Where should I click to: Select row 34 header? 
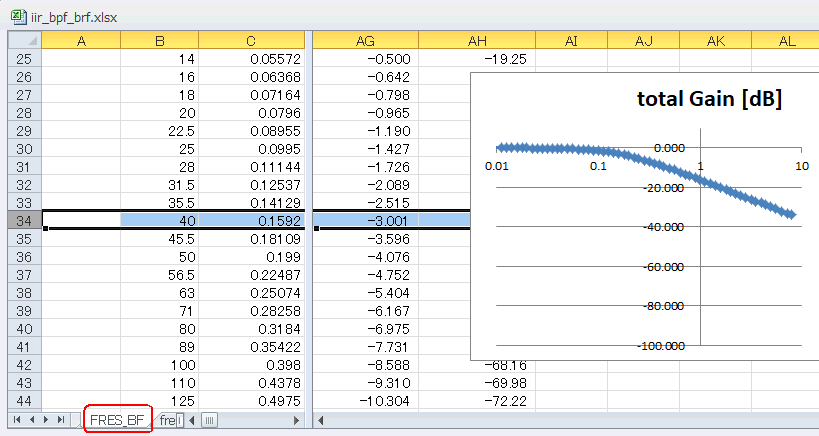(25, 220)
